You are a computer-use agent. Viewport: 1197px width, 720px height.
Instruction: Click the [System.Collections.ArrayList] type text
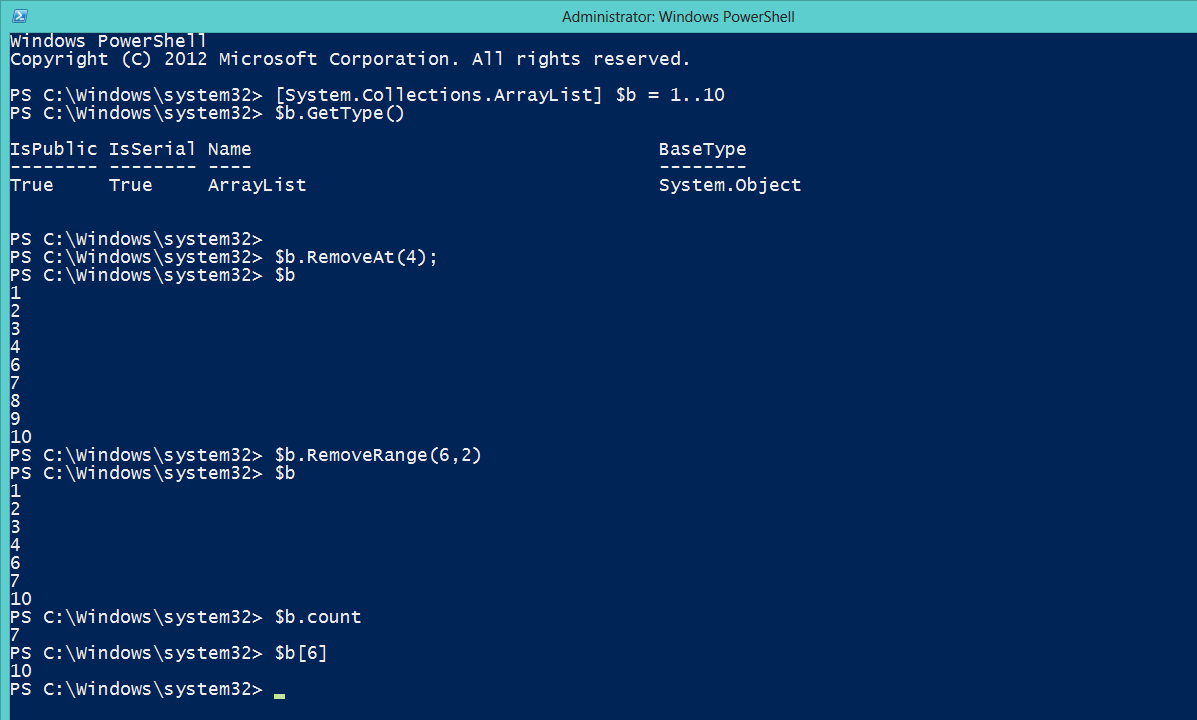[x=439, y=95]
